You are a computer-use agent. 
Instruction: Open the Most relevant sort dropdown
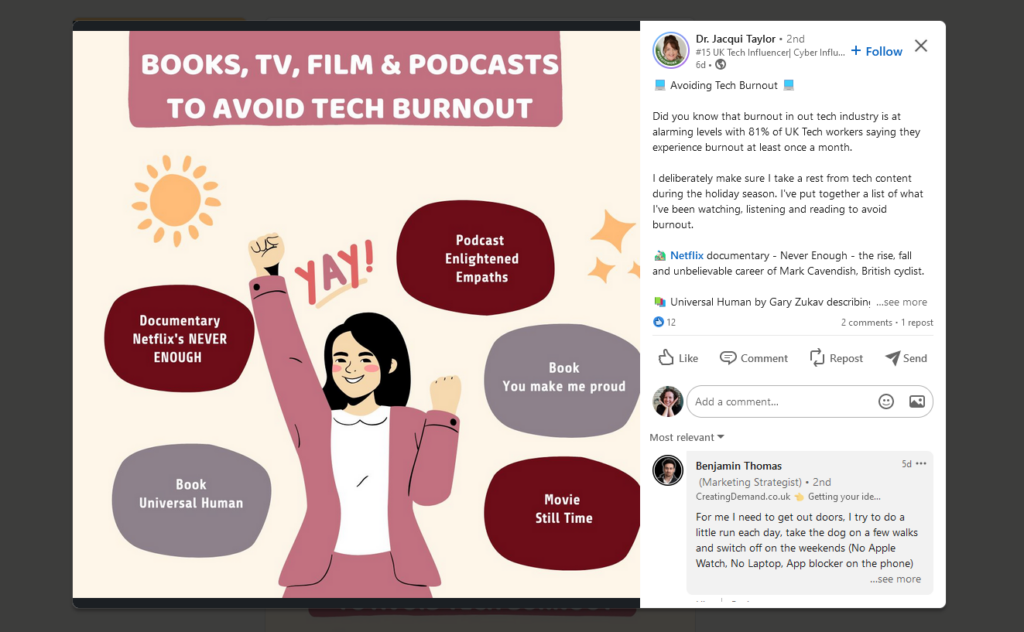coord(686,437)
